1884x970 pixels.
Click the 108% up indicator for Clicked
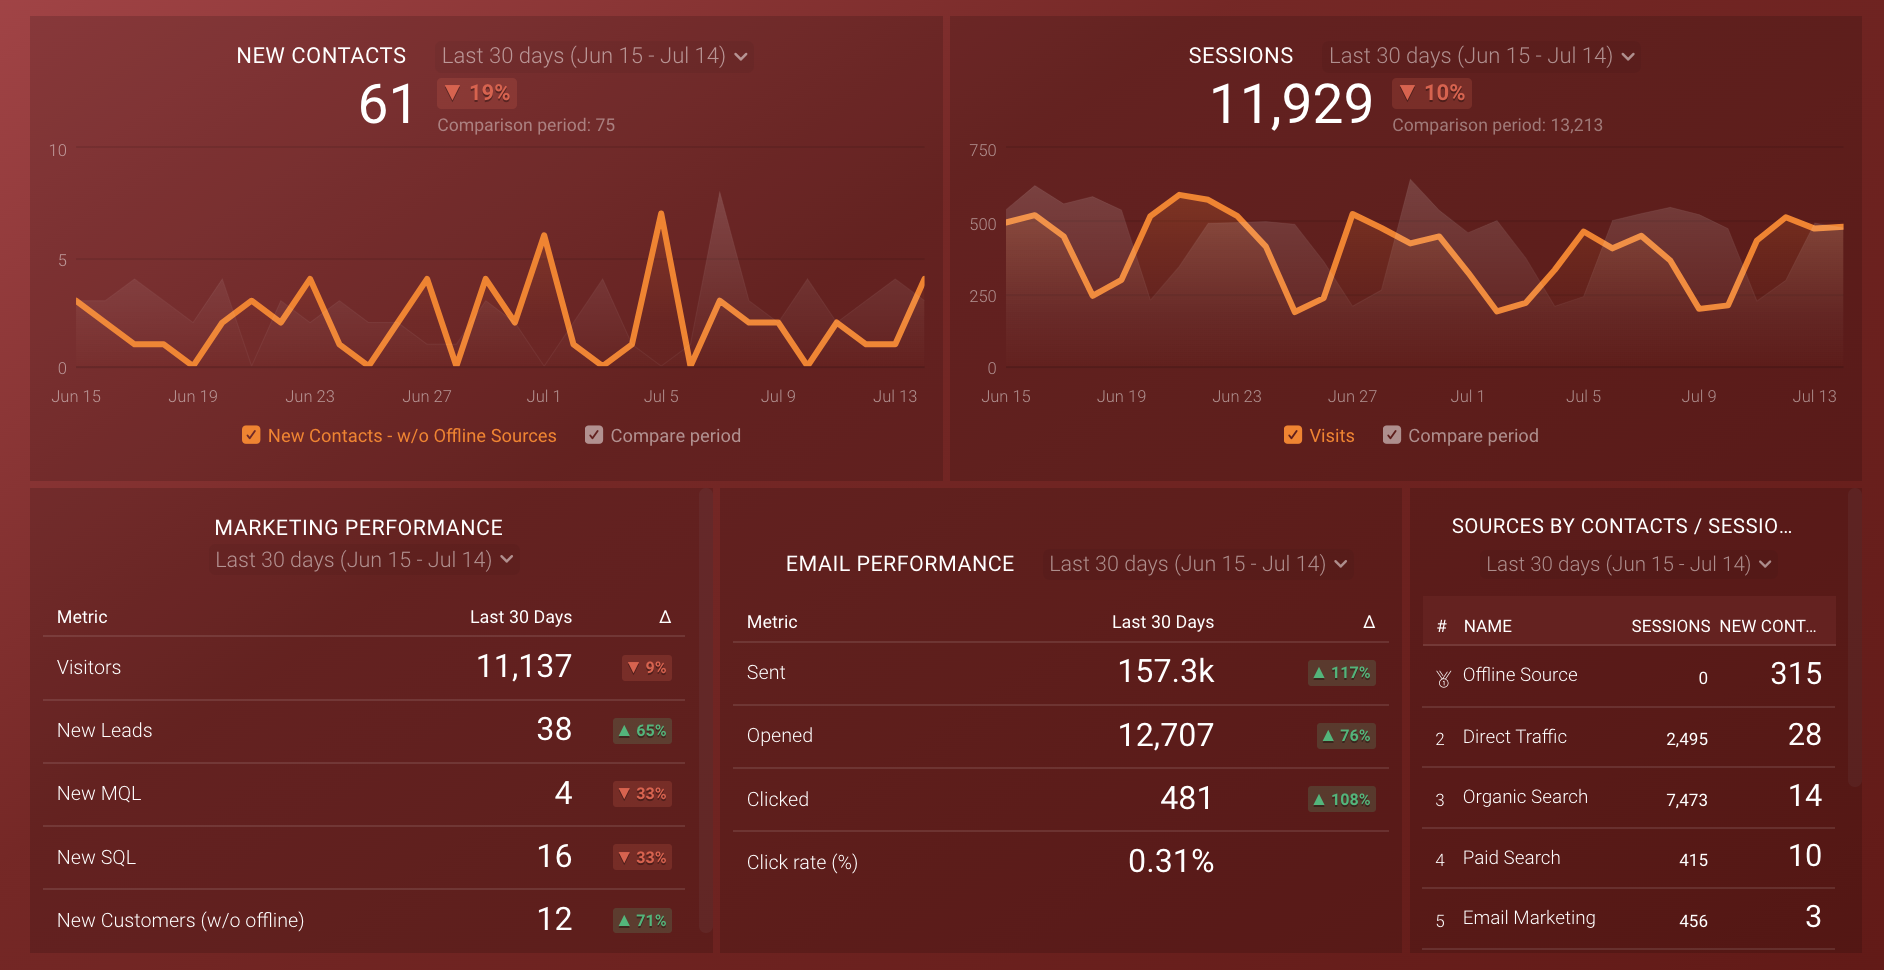pyautogui.click(x=1342, y=799)
